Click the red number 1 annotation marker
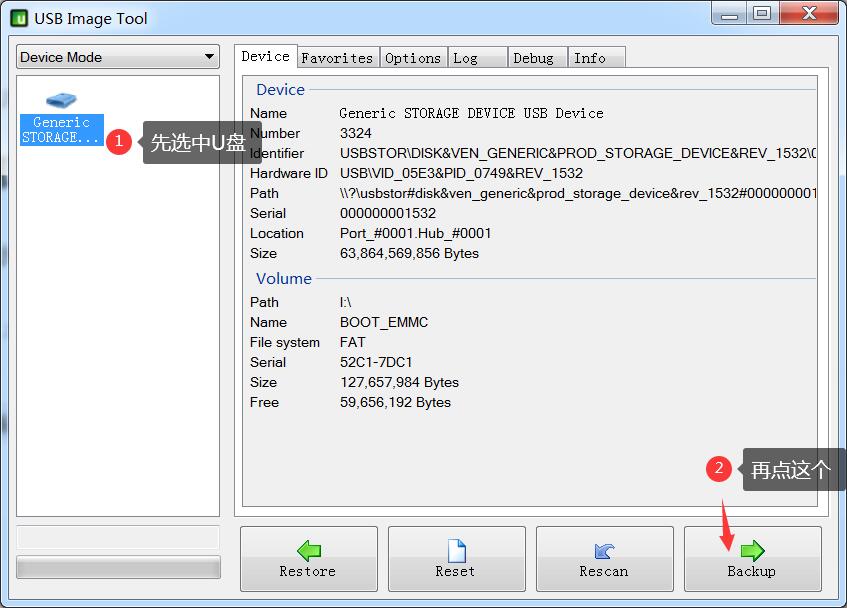Viewport: 847px width, 608px height. [x=118, y=142]
